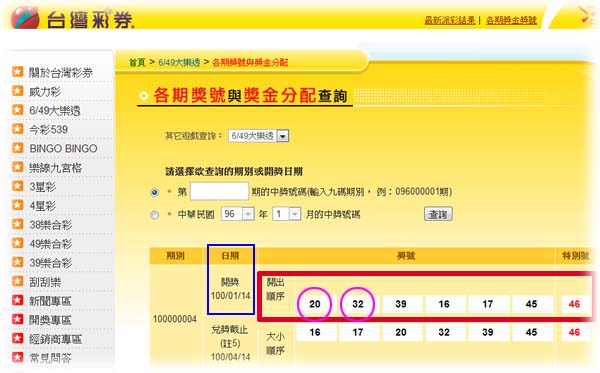
Task: Click star icon beside 今彩539
Action: coord(18,129)
